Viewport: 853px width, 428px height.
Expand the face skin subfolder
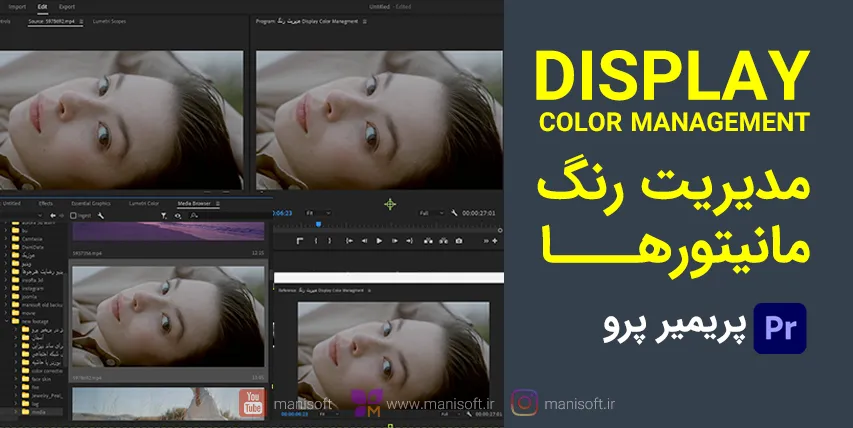(x=16, y=379)
